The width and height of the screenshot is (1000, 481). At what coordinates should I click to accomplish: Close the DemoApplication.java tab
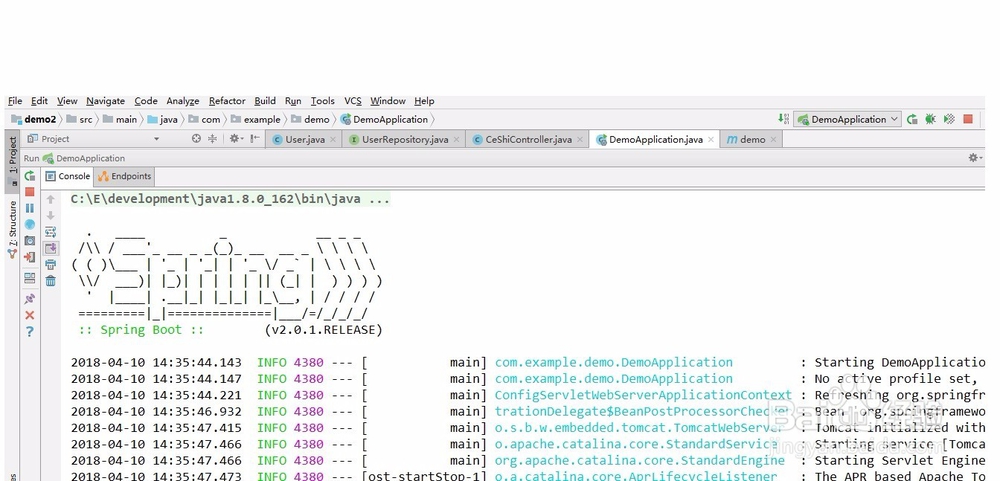(x=711, y=140)
